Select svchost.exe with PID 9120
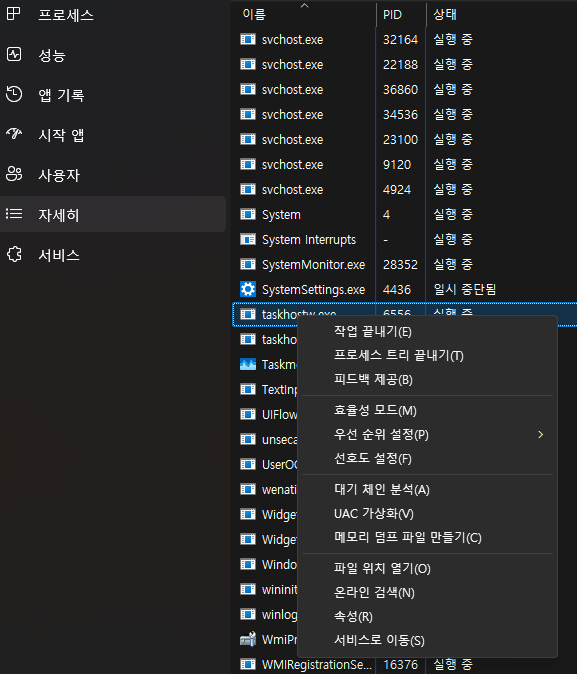Image resolution: width=577 pixels, height=674 pixels. (x=292, y=165)
